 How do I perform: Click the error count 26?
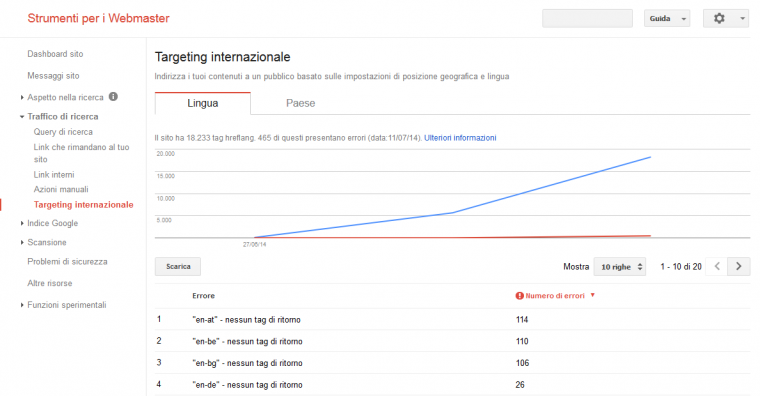click(520, 385)
